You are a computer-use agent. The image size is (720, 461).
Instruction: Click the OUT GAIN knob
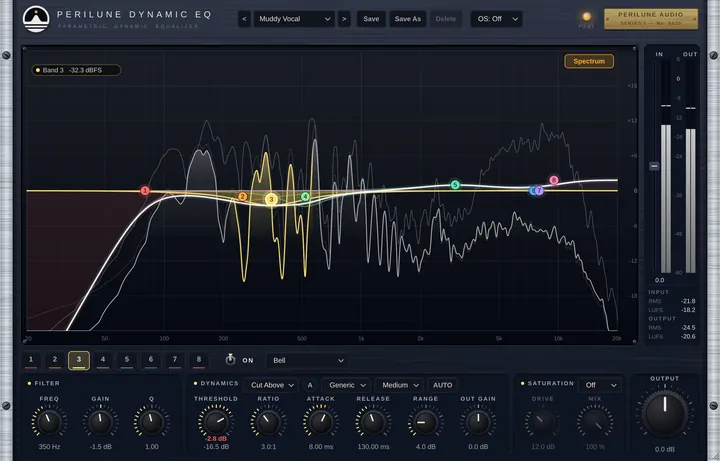[x=478, y=423]
